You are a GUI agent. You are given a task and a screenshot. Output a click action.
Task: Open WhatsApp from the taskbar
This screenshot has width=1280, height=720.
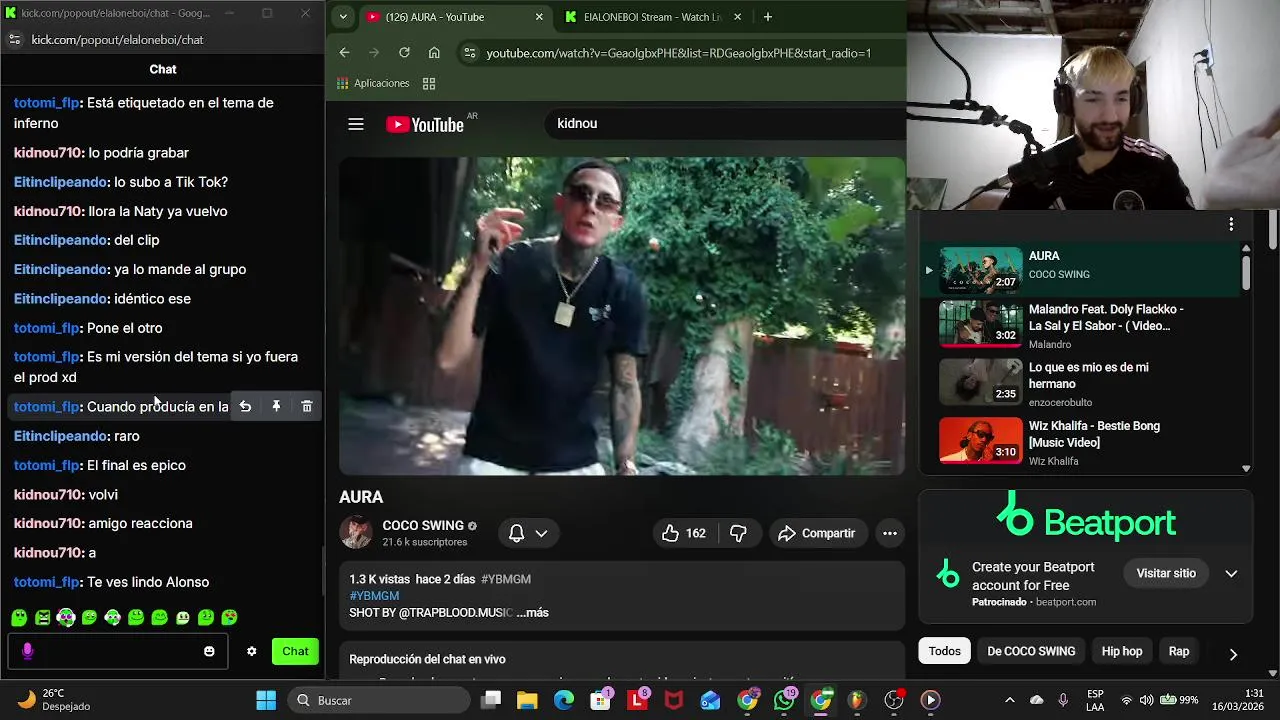(x=785, y=700)
